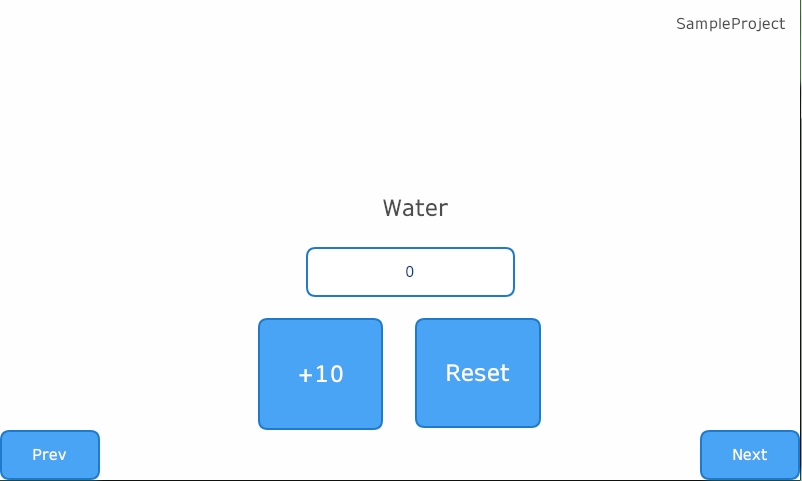Add 10 to the Water counter

tap(320, 374)
